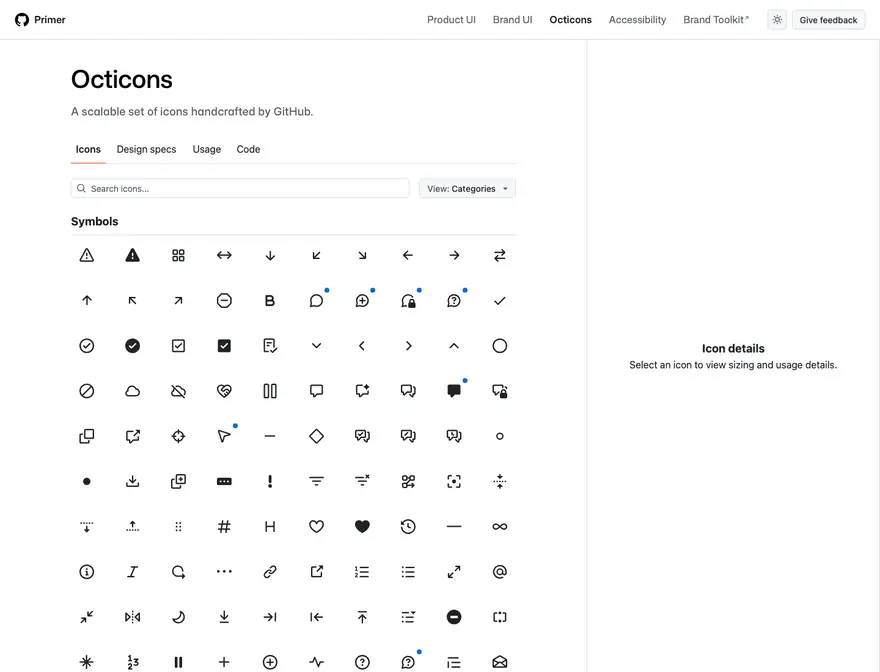Pick the small filled dot icon
880x672 pixels.
[x=86, y=481]
